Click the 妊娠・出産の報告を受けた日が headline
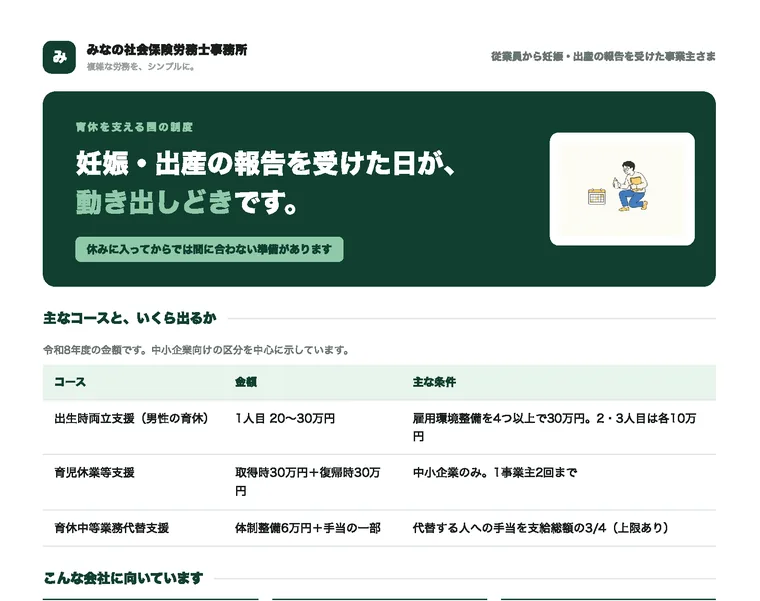The height and width of the screenshot is (601, 760). point(266,163)
